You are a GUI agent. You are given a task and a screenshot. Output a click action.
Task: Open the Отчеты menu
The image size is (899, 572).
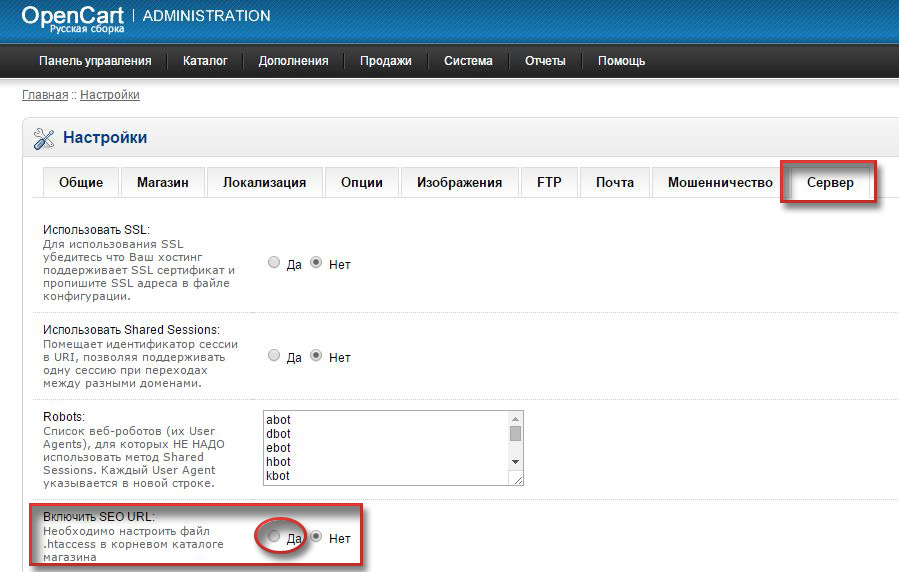pos(545,61)
